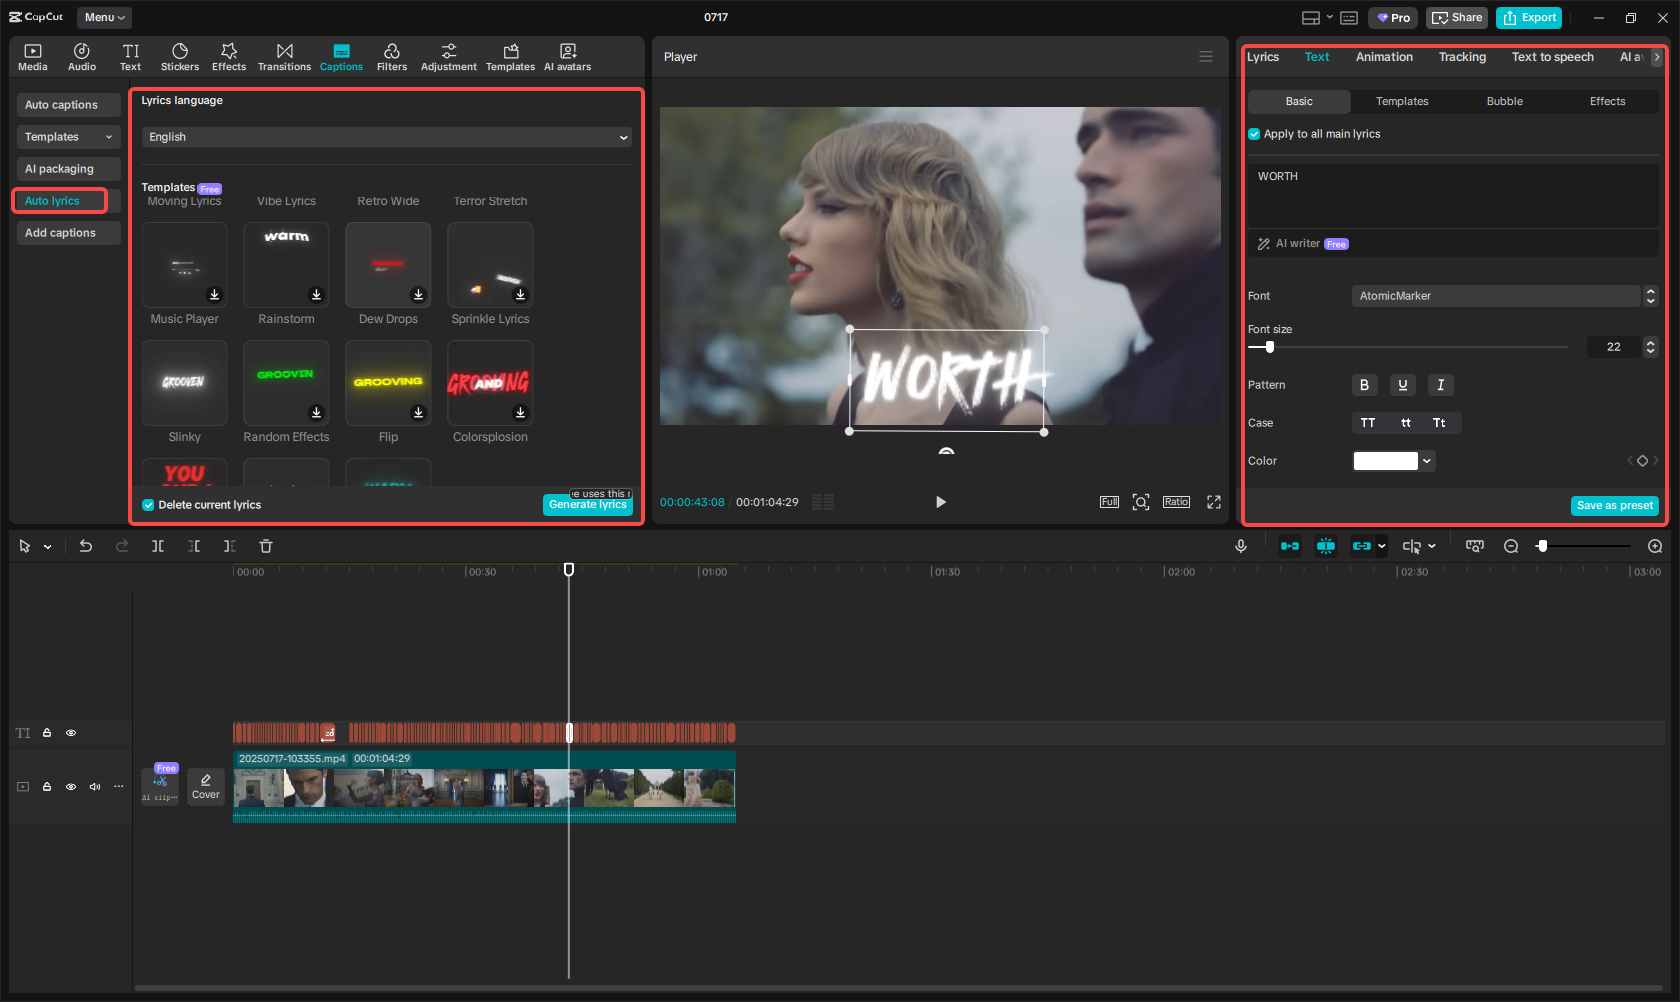
Task: Save current text settings as preset
Action: [x=1614, y=505]
